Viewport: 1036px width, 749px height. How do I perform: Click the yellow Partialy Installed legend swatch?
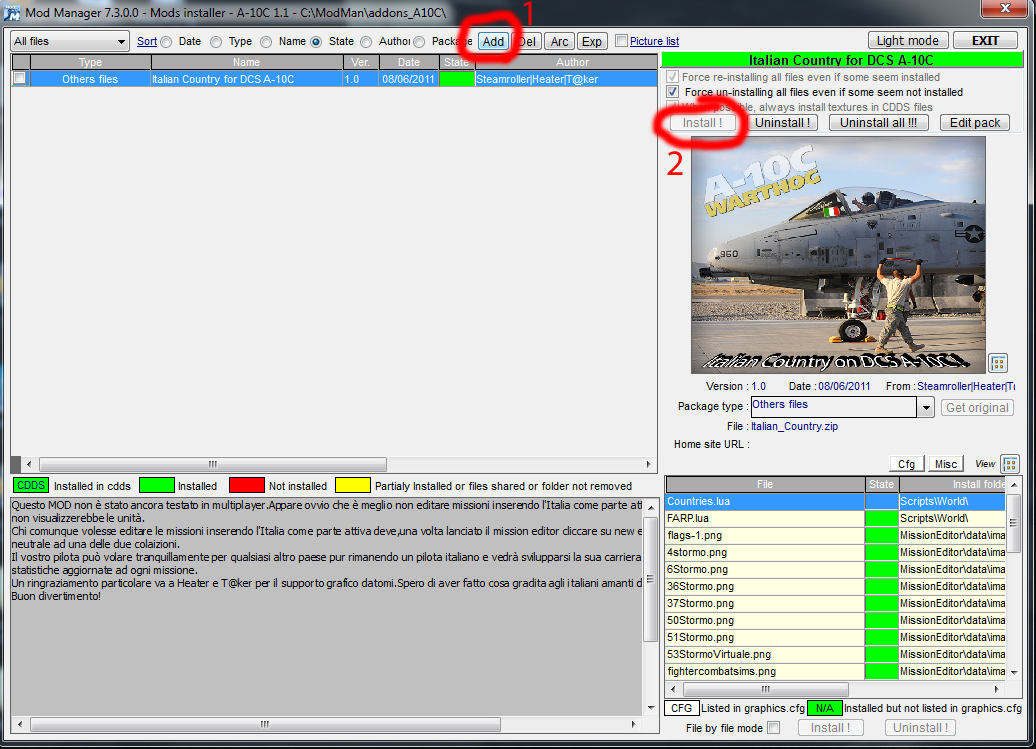[x=352, y=485]
